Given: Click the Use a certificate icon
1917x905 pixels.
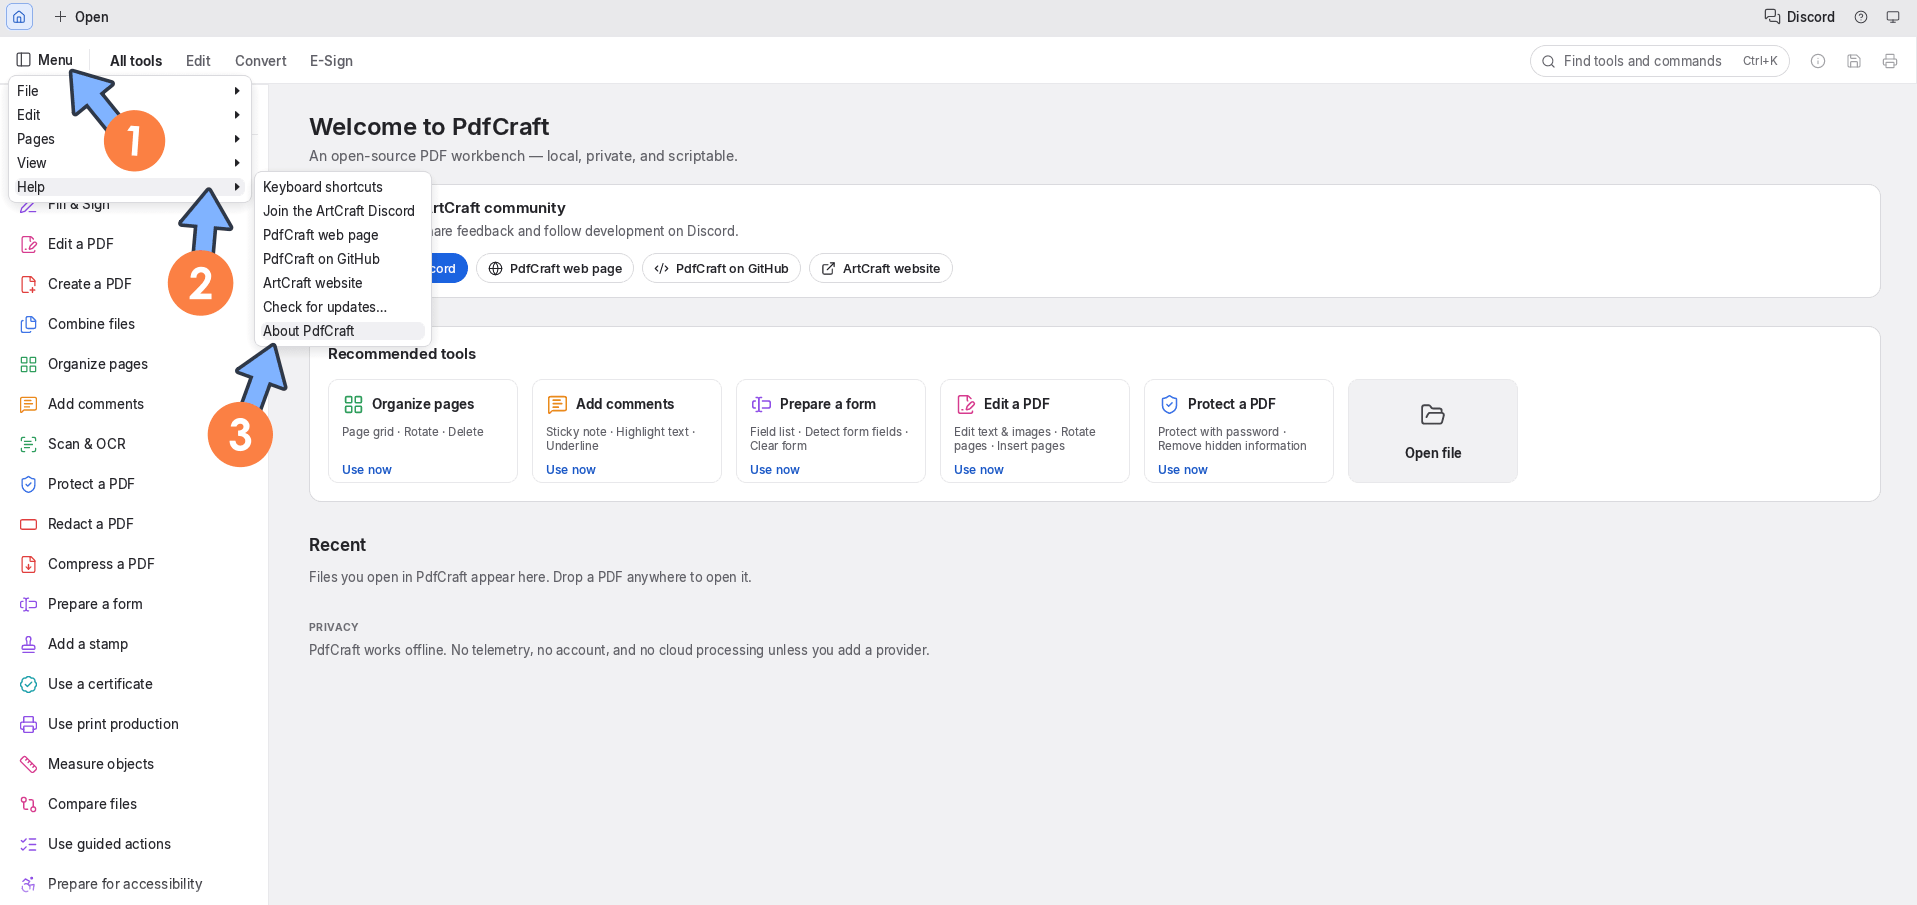Looking at the screenshot, I should click(29, 684).
